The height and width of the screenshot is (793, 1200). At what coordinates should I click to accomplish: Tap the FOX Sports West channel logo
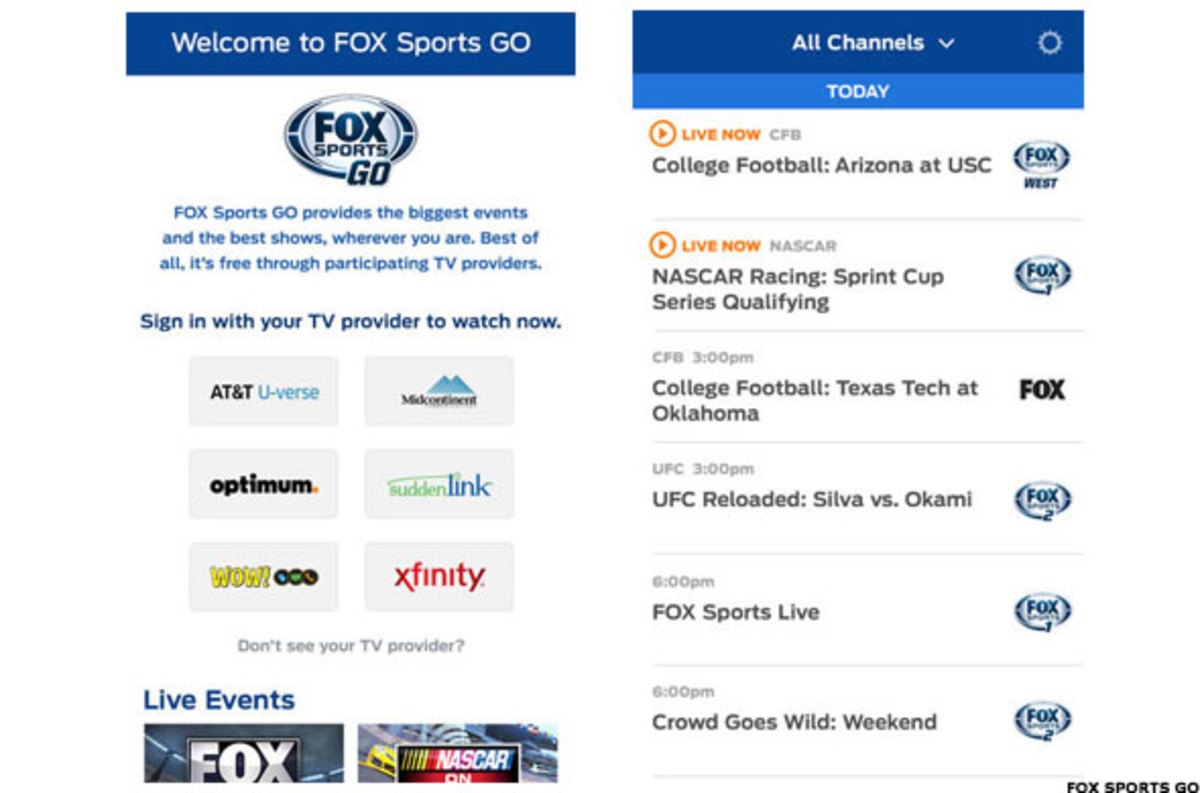(x=1041, y=164)
